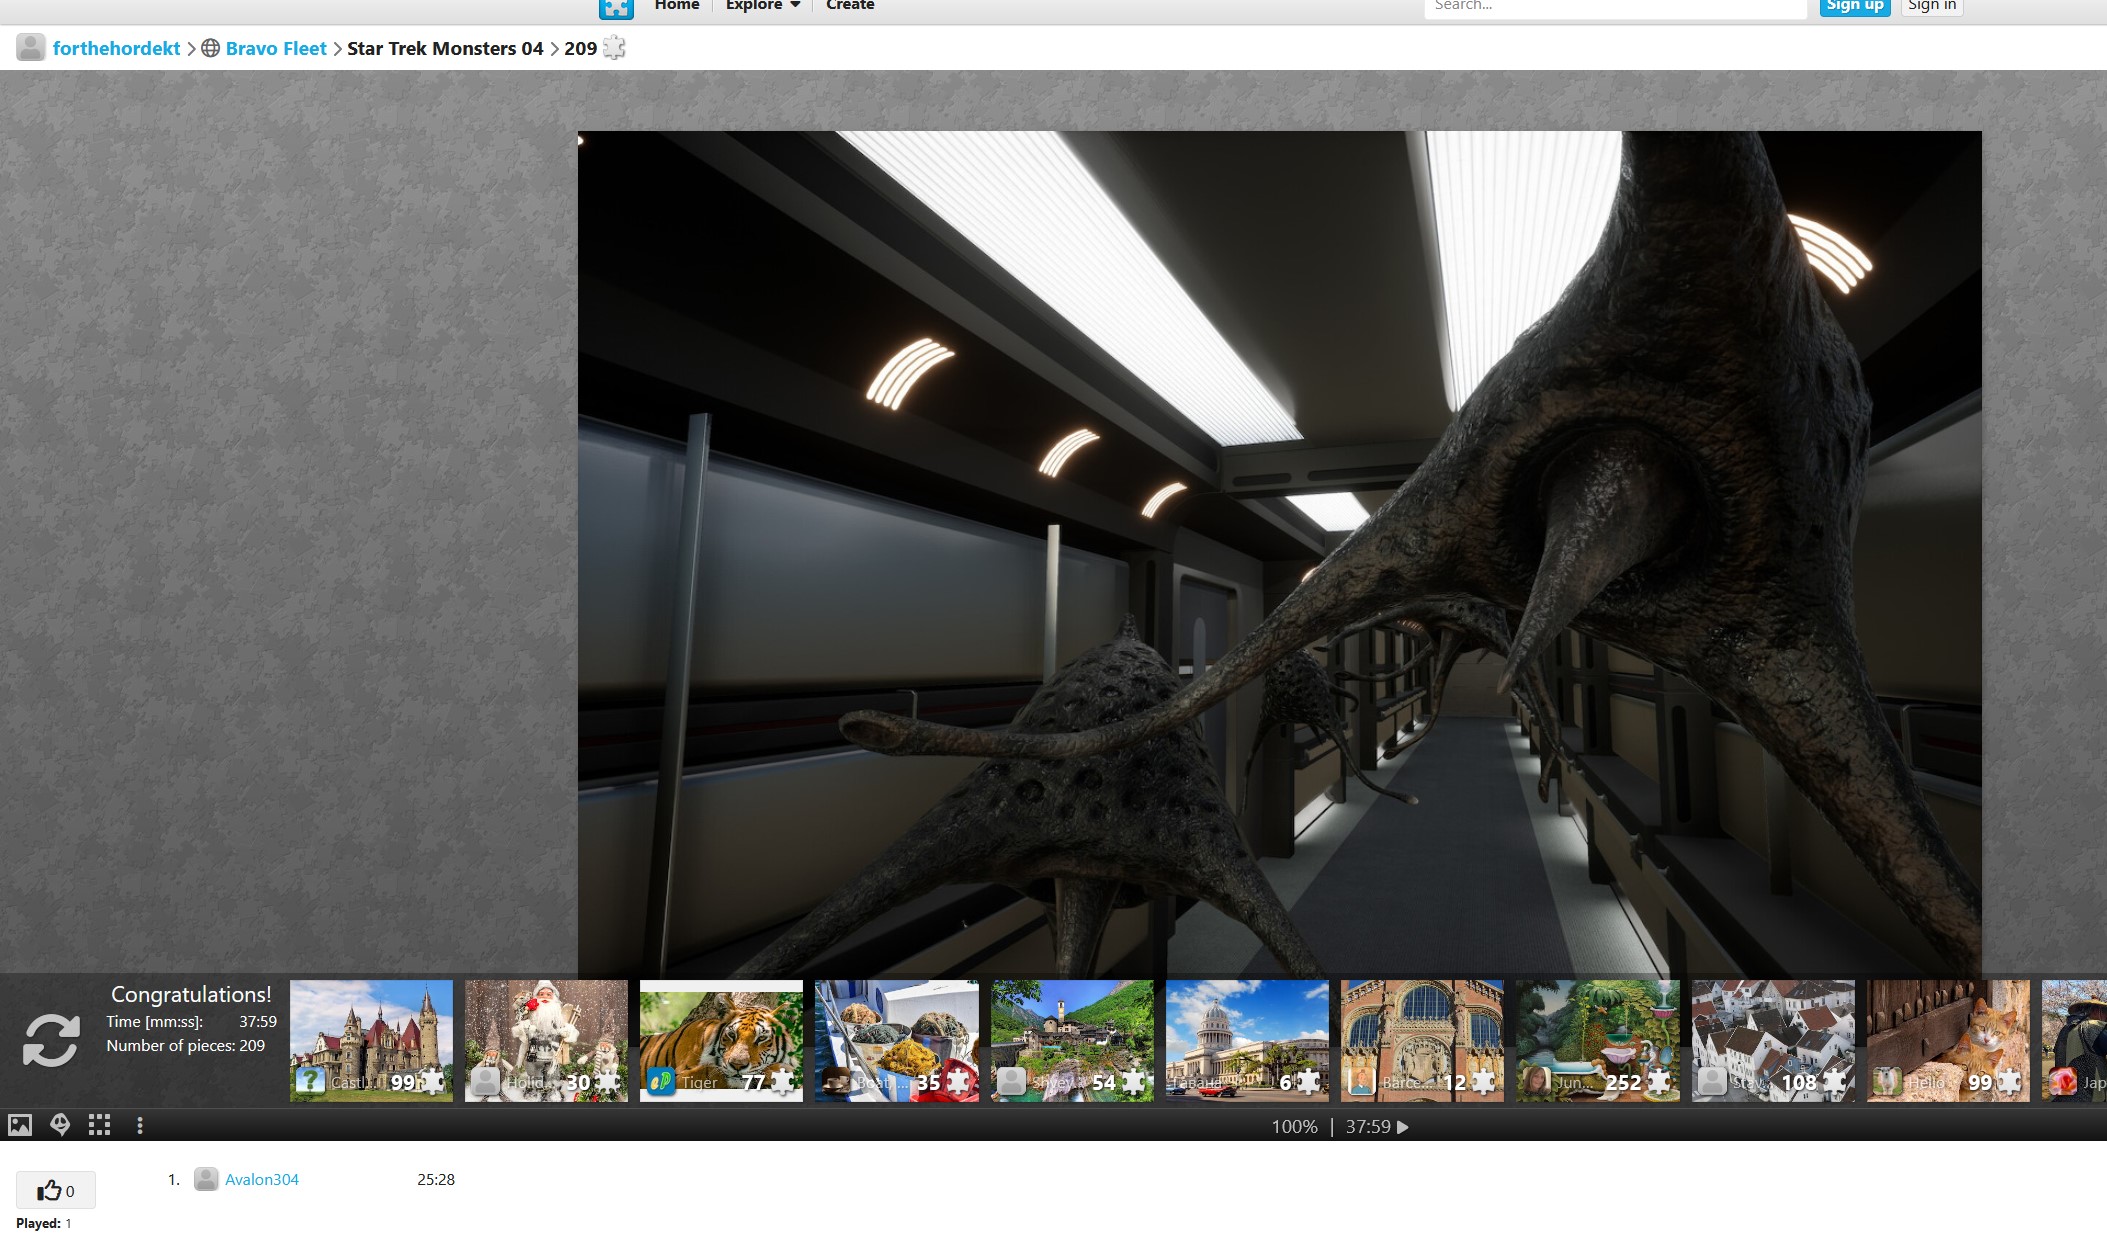
Task: Open the Create menu item
Action: coord(850,6)
